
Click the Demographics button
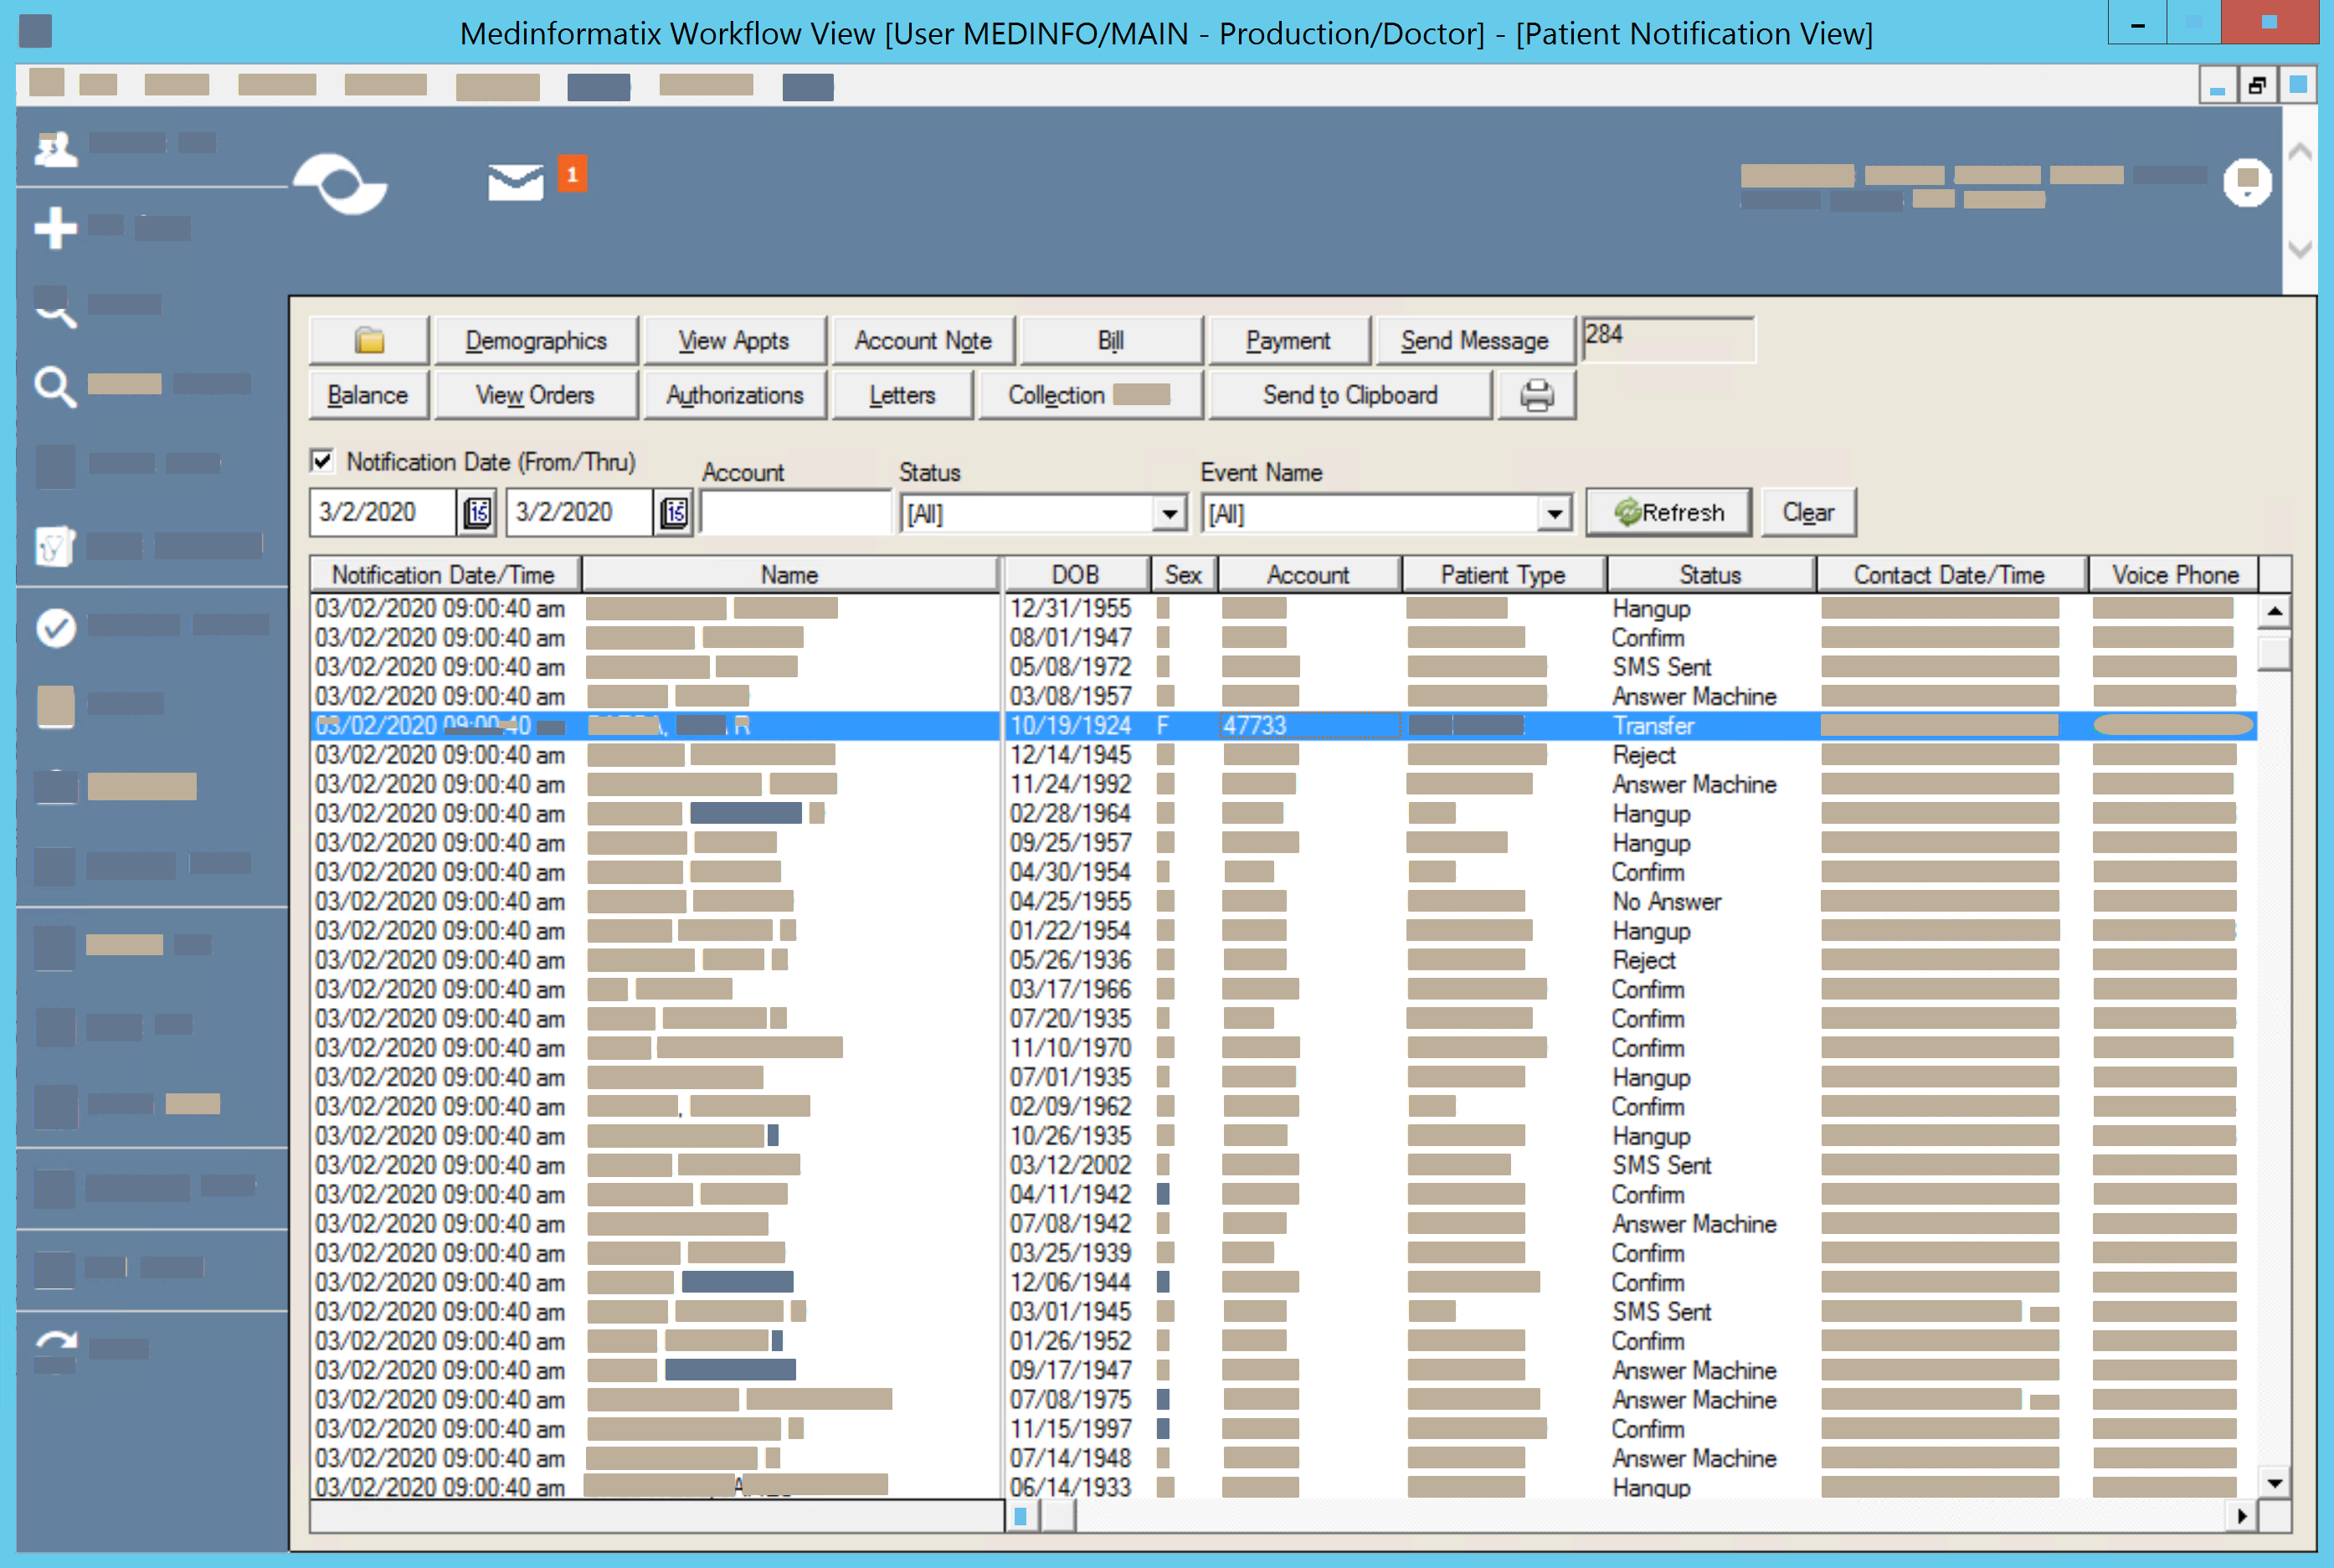(x=536, y=341)
